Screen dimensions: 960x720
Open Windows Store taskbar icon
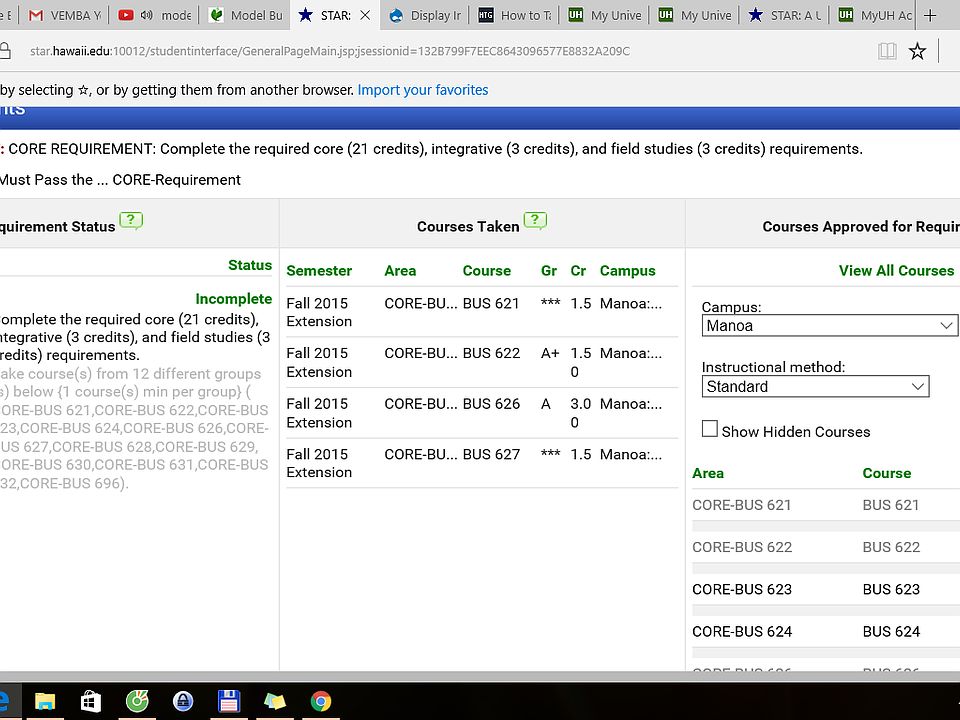point(91,701)
